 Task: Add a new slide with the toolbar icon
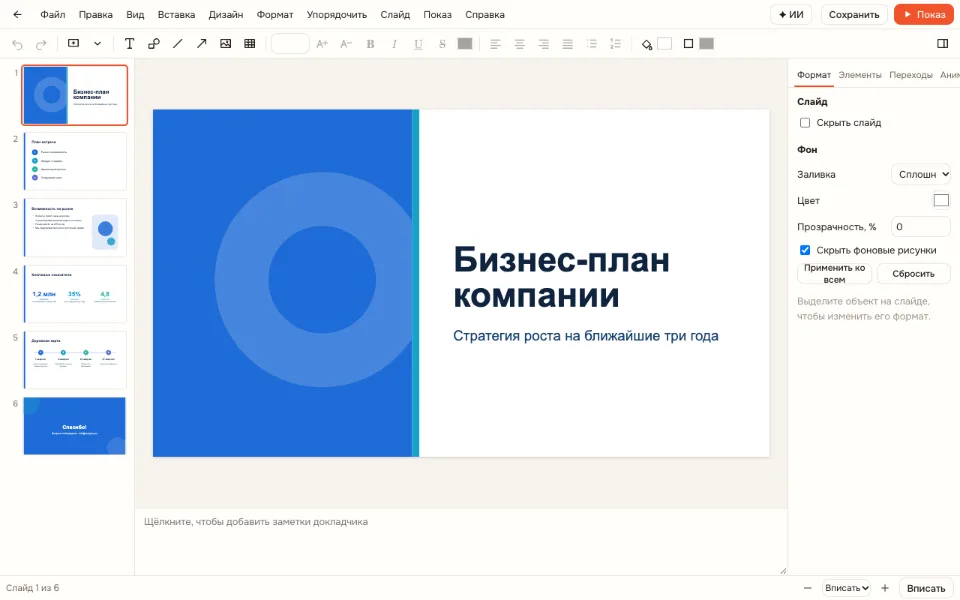[73, 43]
